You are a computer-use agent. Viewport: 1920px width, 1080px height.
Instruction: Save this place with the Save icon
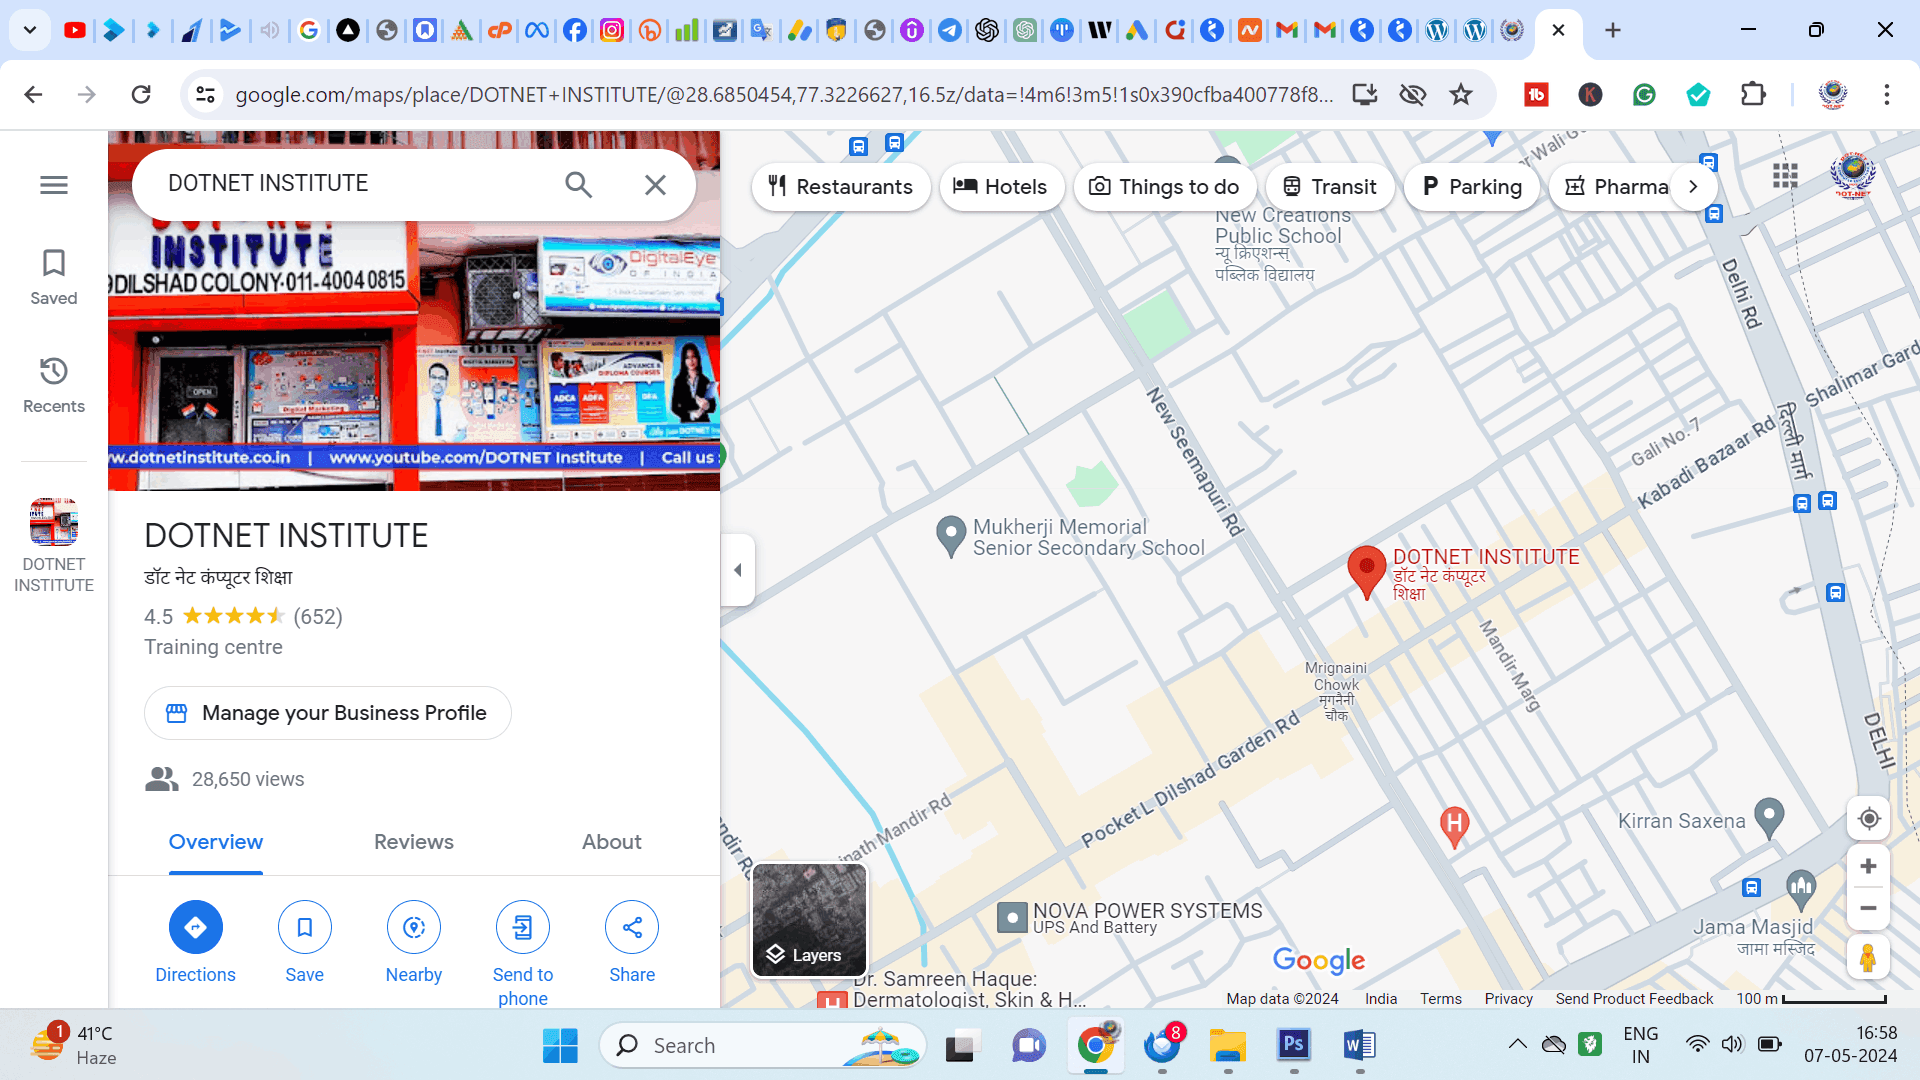click(304, 928)
